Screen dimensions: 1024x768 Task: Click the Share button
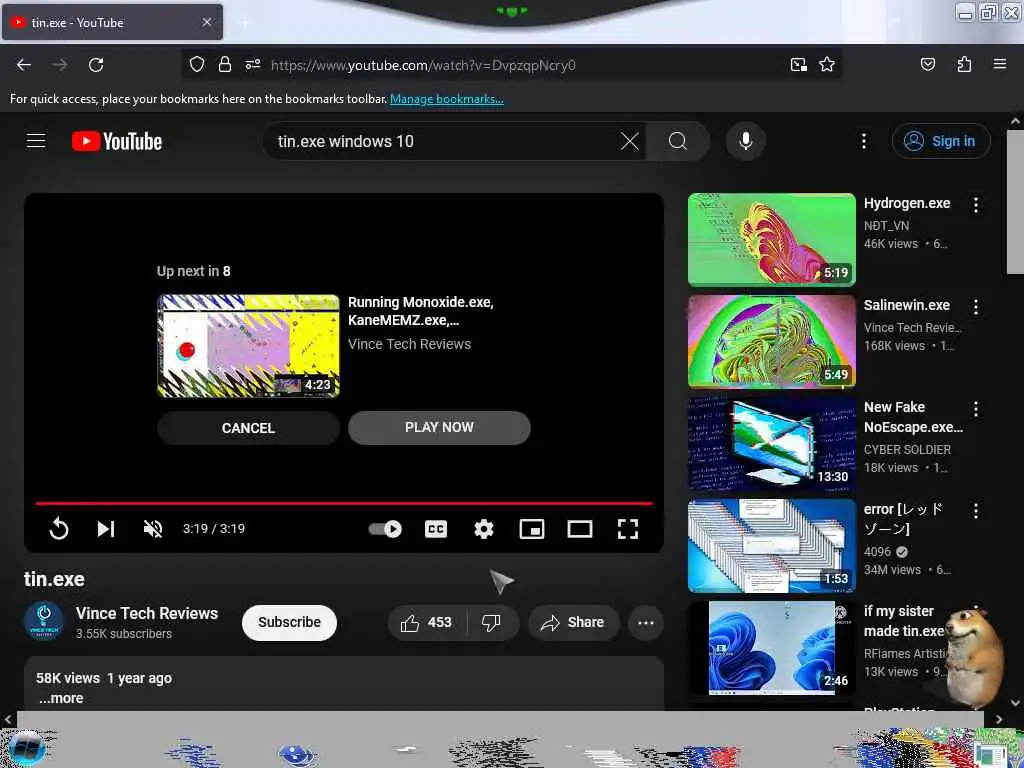(572, 622)
